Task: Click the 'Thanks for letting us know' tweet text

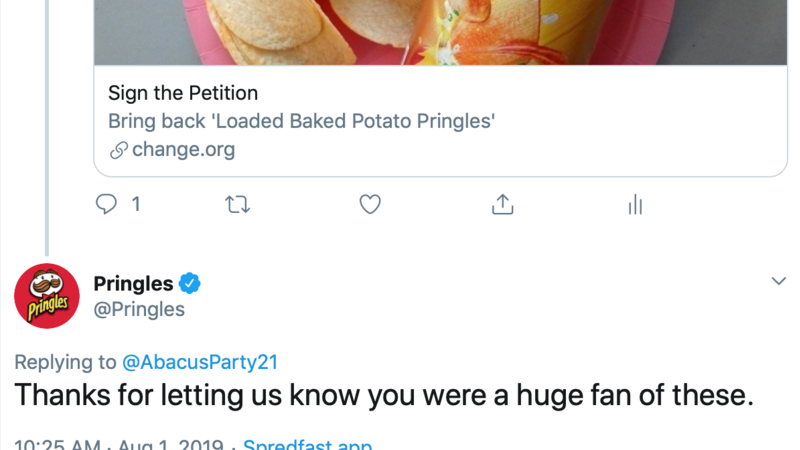Action: point(383,395)
